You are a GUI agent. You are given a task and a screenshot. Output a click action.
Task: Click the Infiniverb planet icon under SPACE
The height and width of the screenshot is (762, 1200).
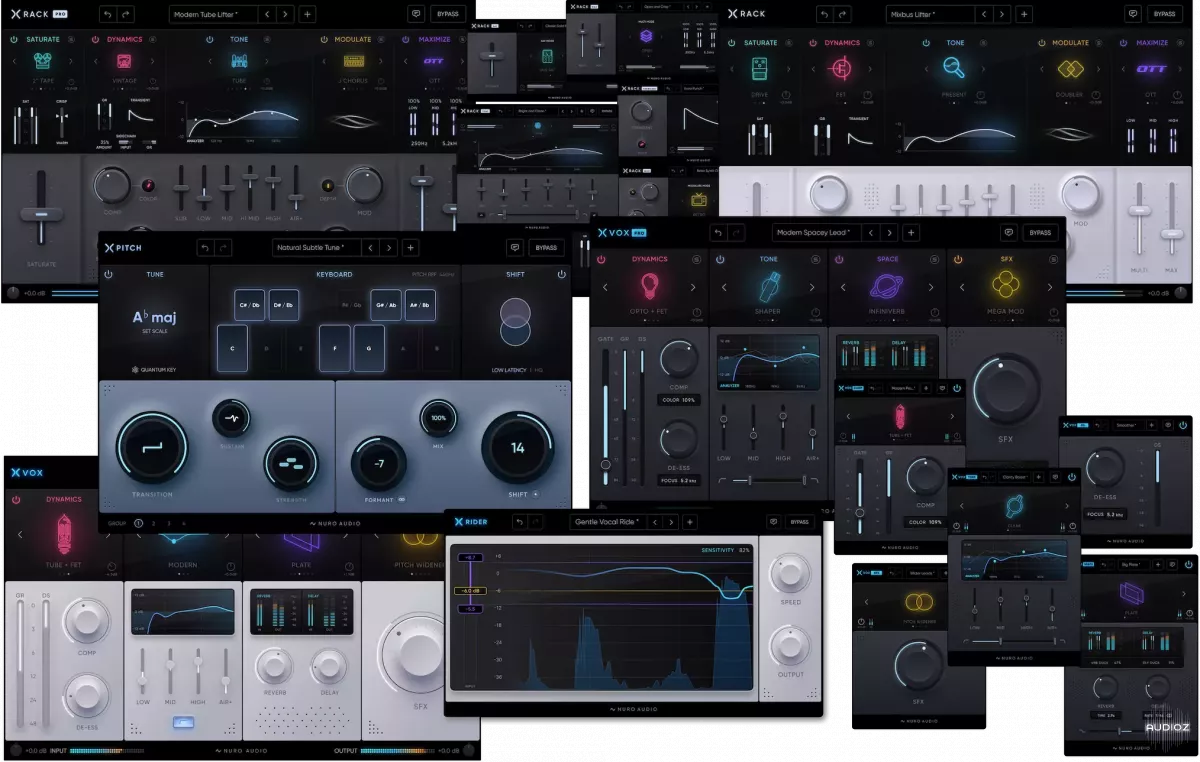(886, 287)
